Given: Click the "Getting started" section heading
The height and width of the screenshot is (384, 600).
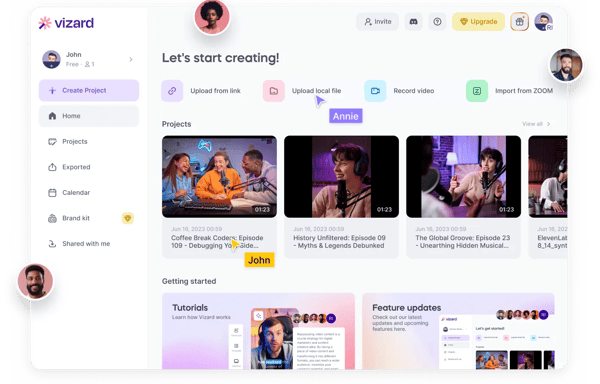Looking at the screenshot, I should (189, 281).
